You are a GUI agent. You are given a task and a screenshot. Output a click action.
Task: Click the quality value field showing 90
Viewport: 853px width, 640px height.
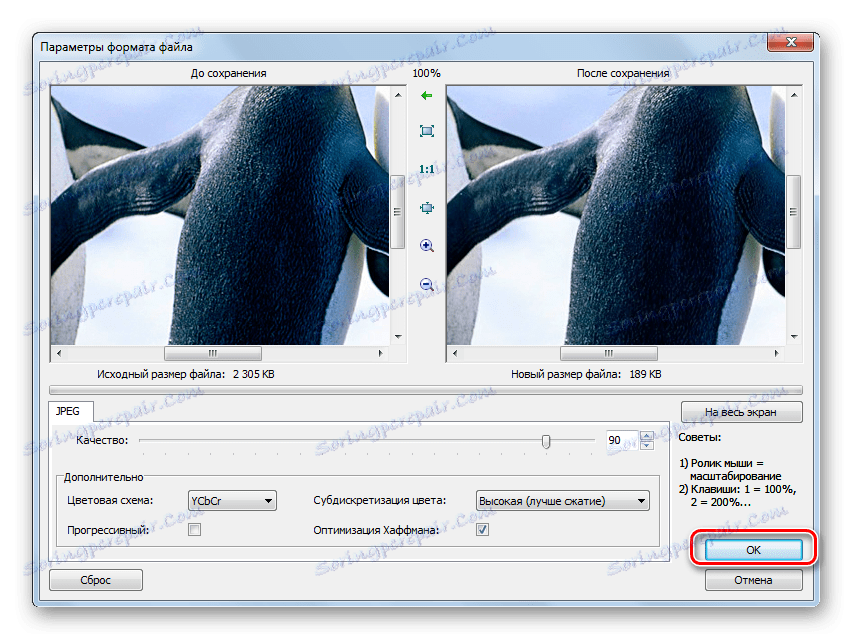(x=622, y=440)
